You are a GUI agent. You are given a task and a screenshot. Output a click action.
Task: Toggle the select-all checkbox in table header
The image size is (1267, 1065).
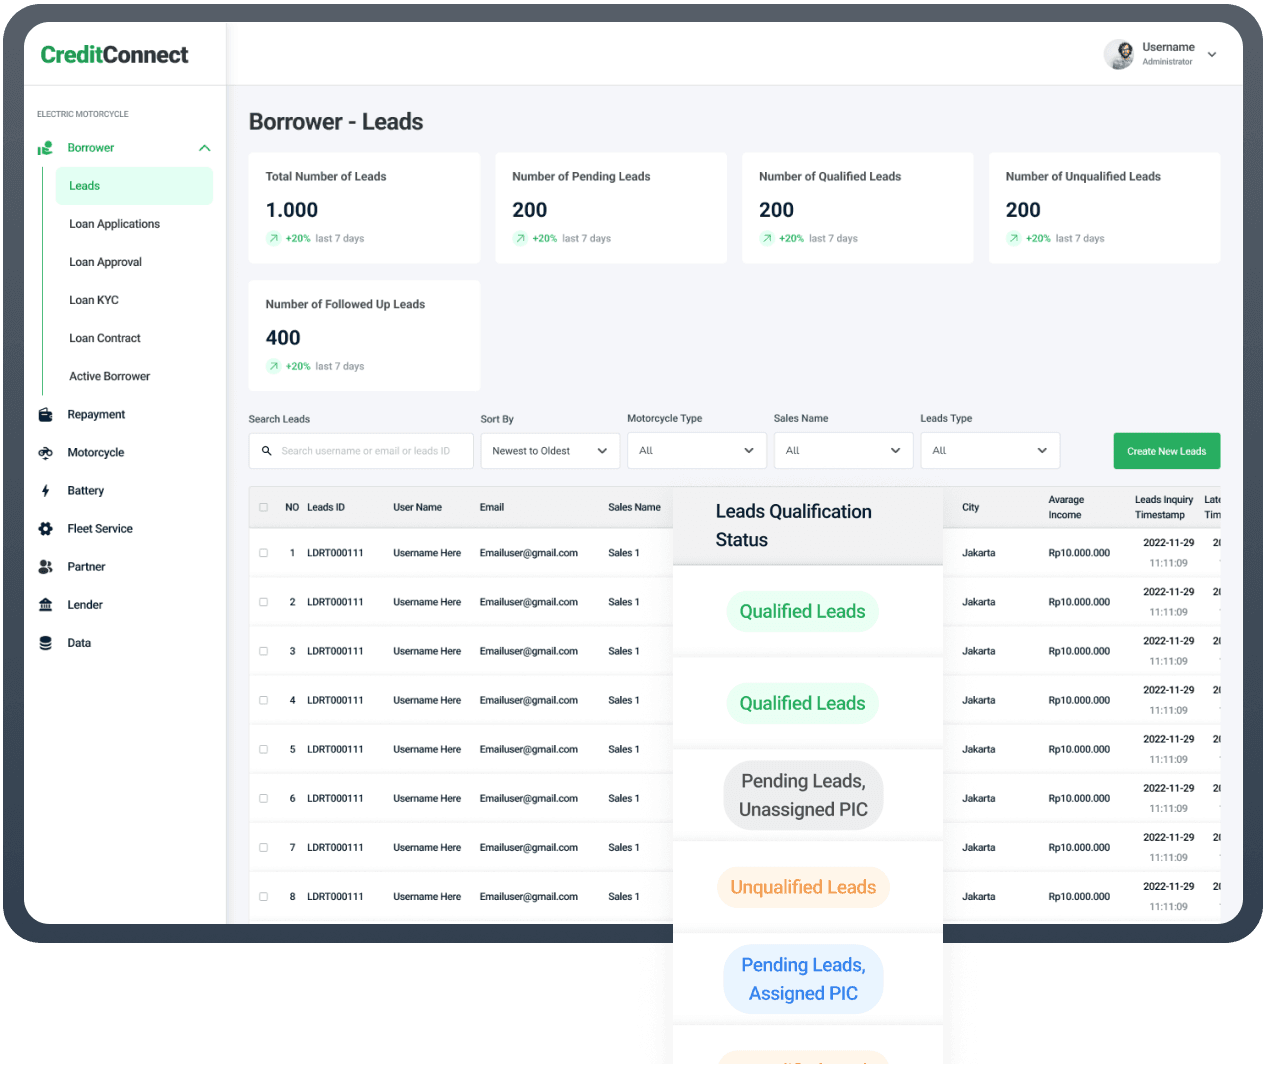coord(264,507)
